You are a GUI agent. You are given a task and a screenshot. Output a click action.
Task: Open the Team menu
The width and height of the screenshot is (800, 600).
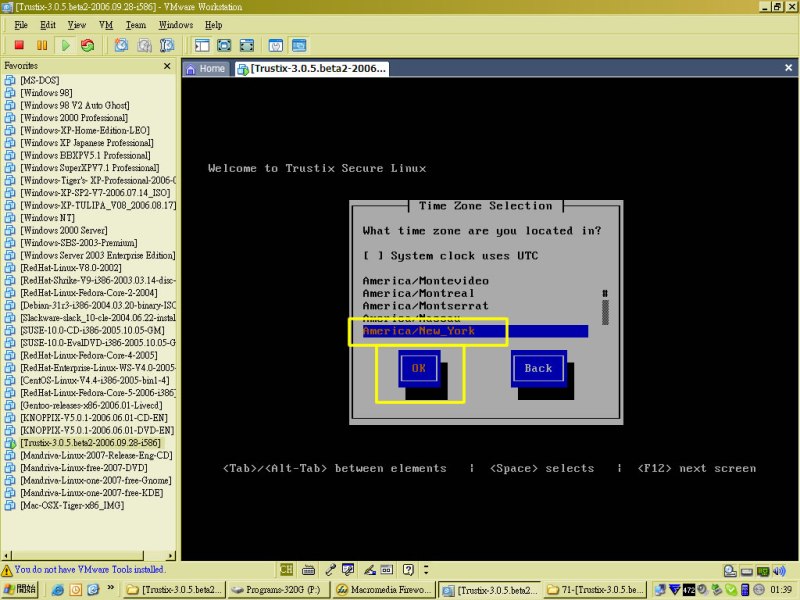[136, 25]
